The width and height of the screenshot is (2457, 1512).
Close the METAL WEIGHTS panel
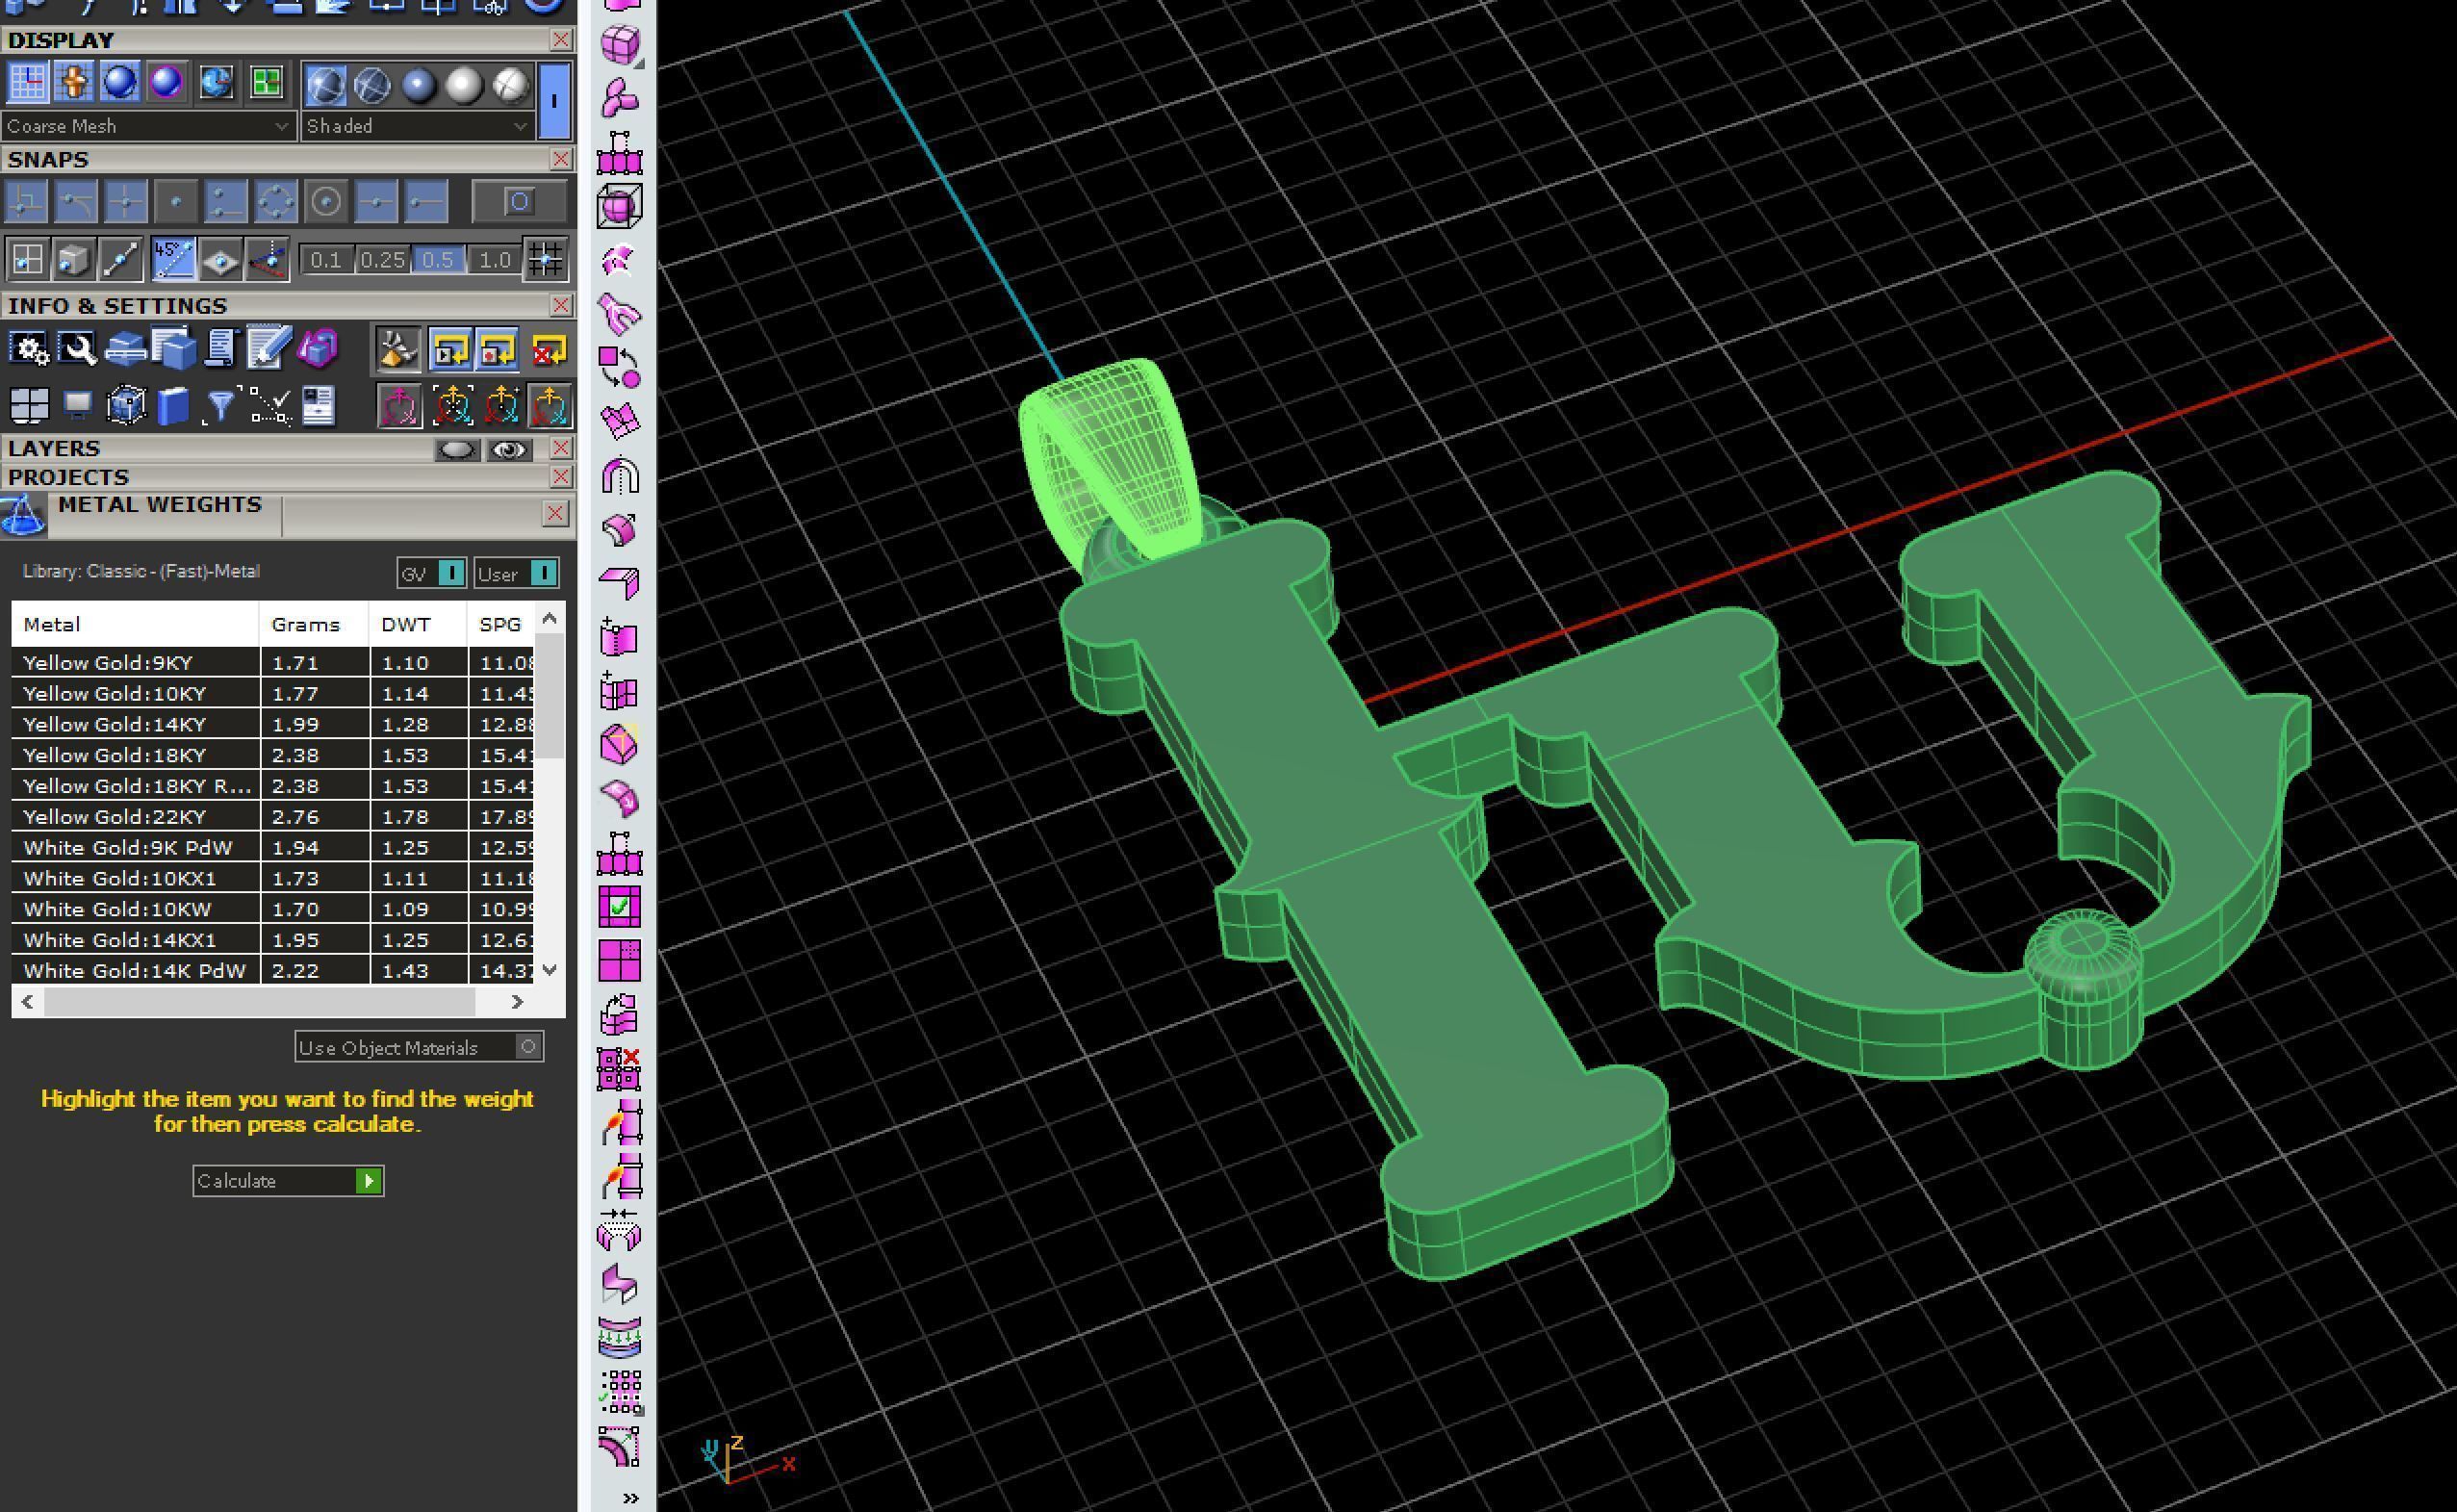(555, 514)
